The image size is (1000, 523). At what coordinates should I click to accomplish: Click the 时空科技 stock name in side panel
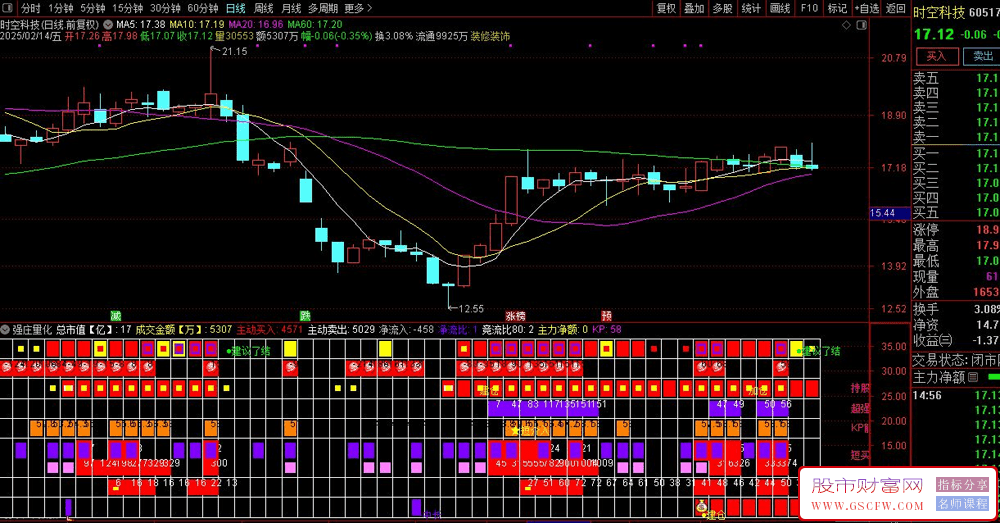pyautogui.click(x=939, y=12)
